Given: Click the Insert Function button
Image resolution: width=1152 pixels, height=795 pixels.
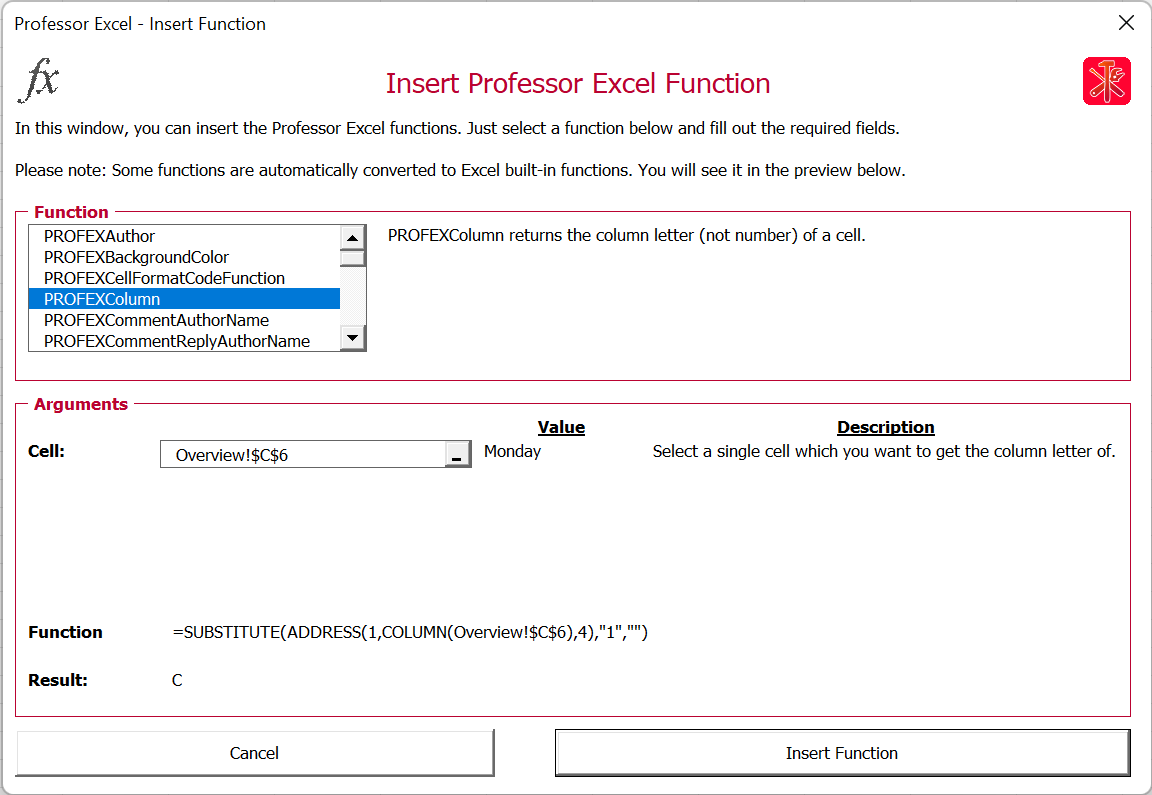Looking at the screenshot, I should pyautogui.click(x=842, y=753).
